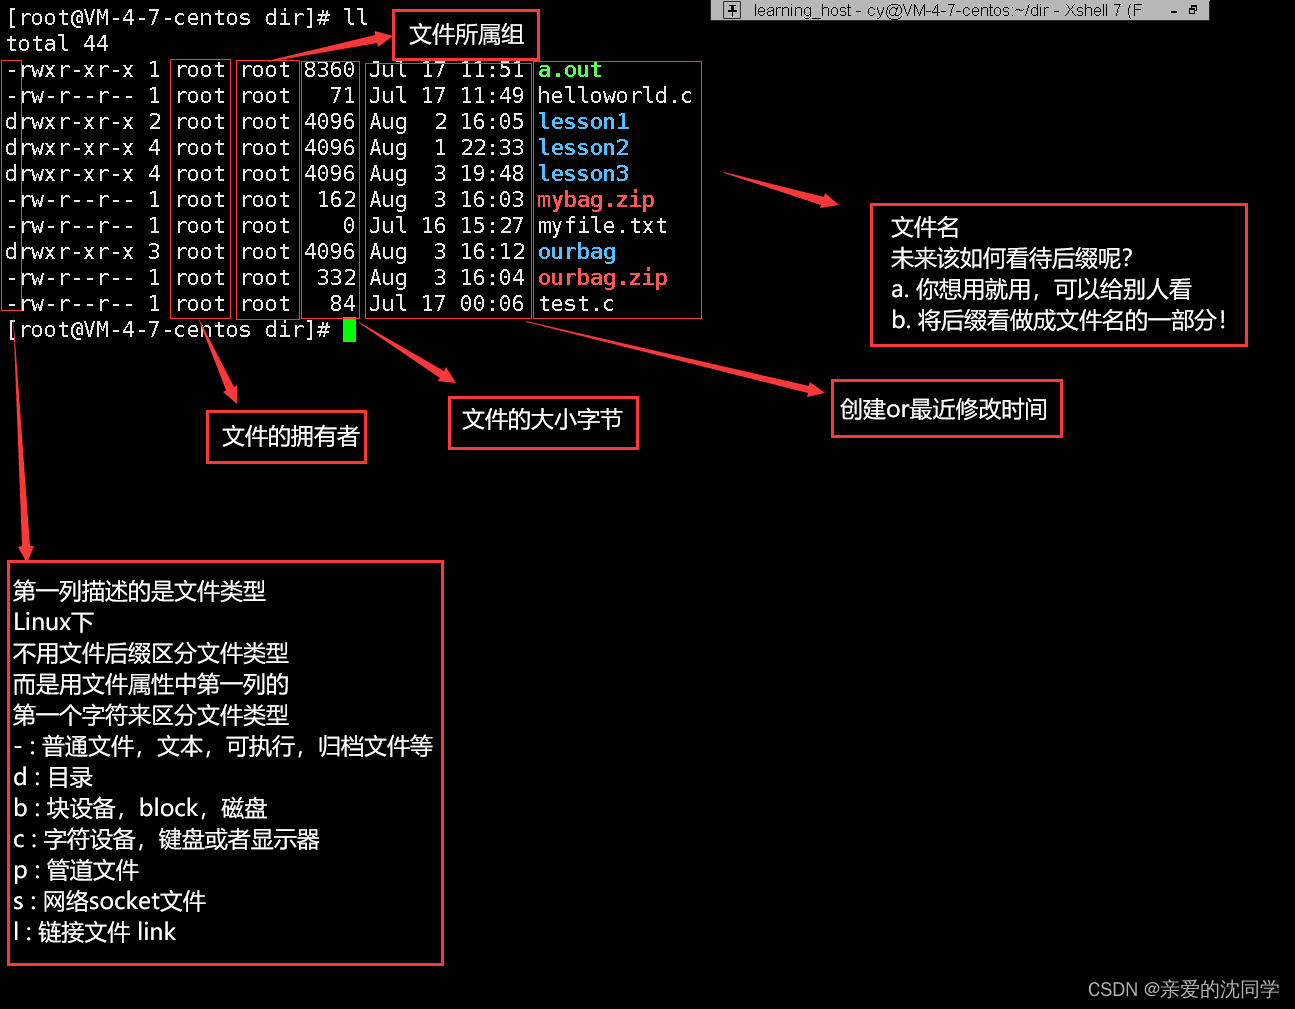Click the lesson3 directory name
This screenshot has width=1295, height=1009.
pos(584,174)
